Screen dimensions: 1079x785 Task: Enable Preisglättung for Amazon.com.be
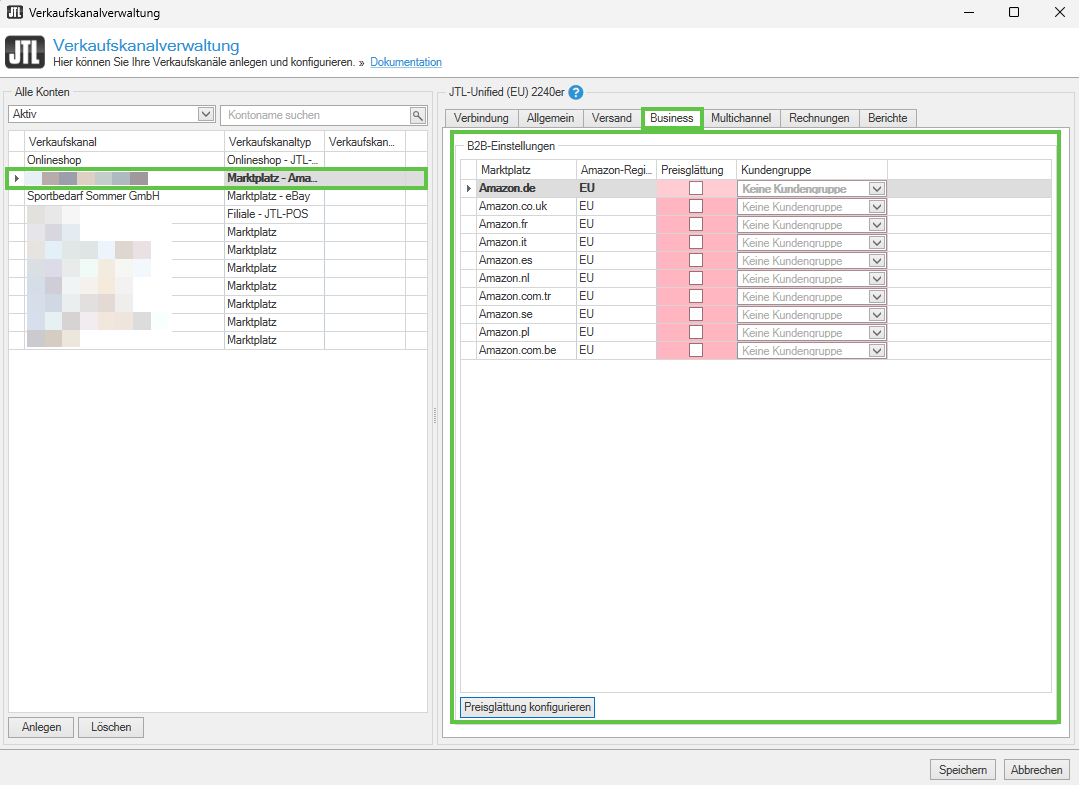click(x=696, y=350)
